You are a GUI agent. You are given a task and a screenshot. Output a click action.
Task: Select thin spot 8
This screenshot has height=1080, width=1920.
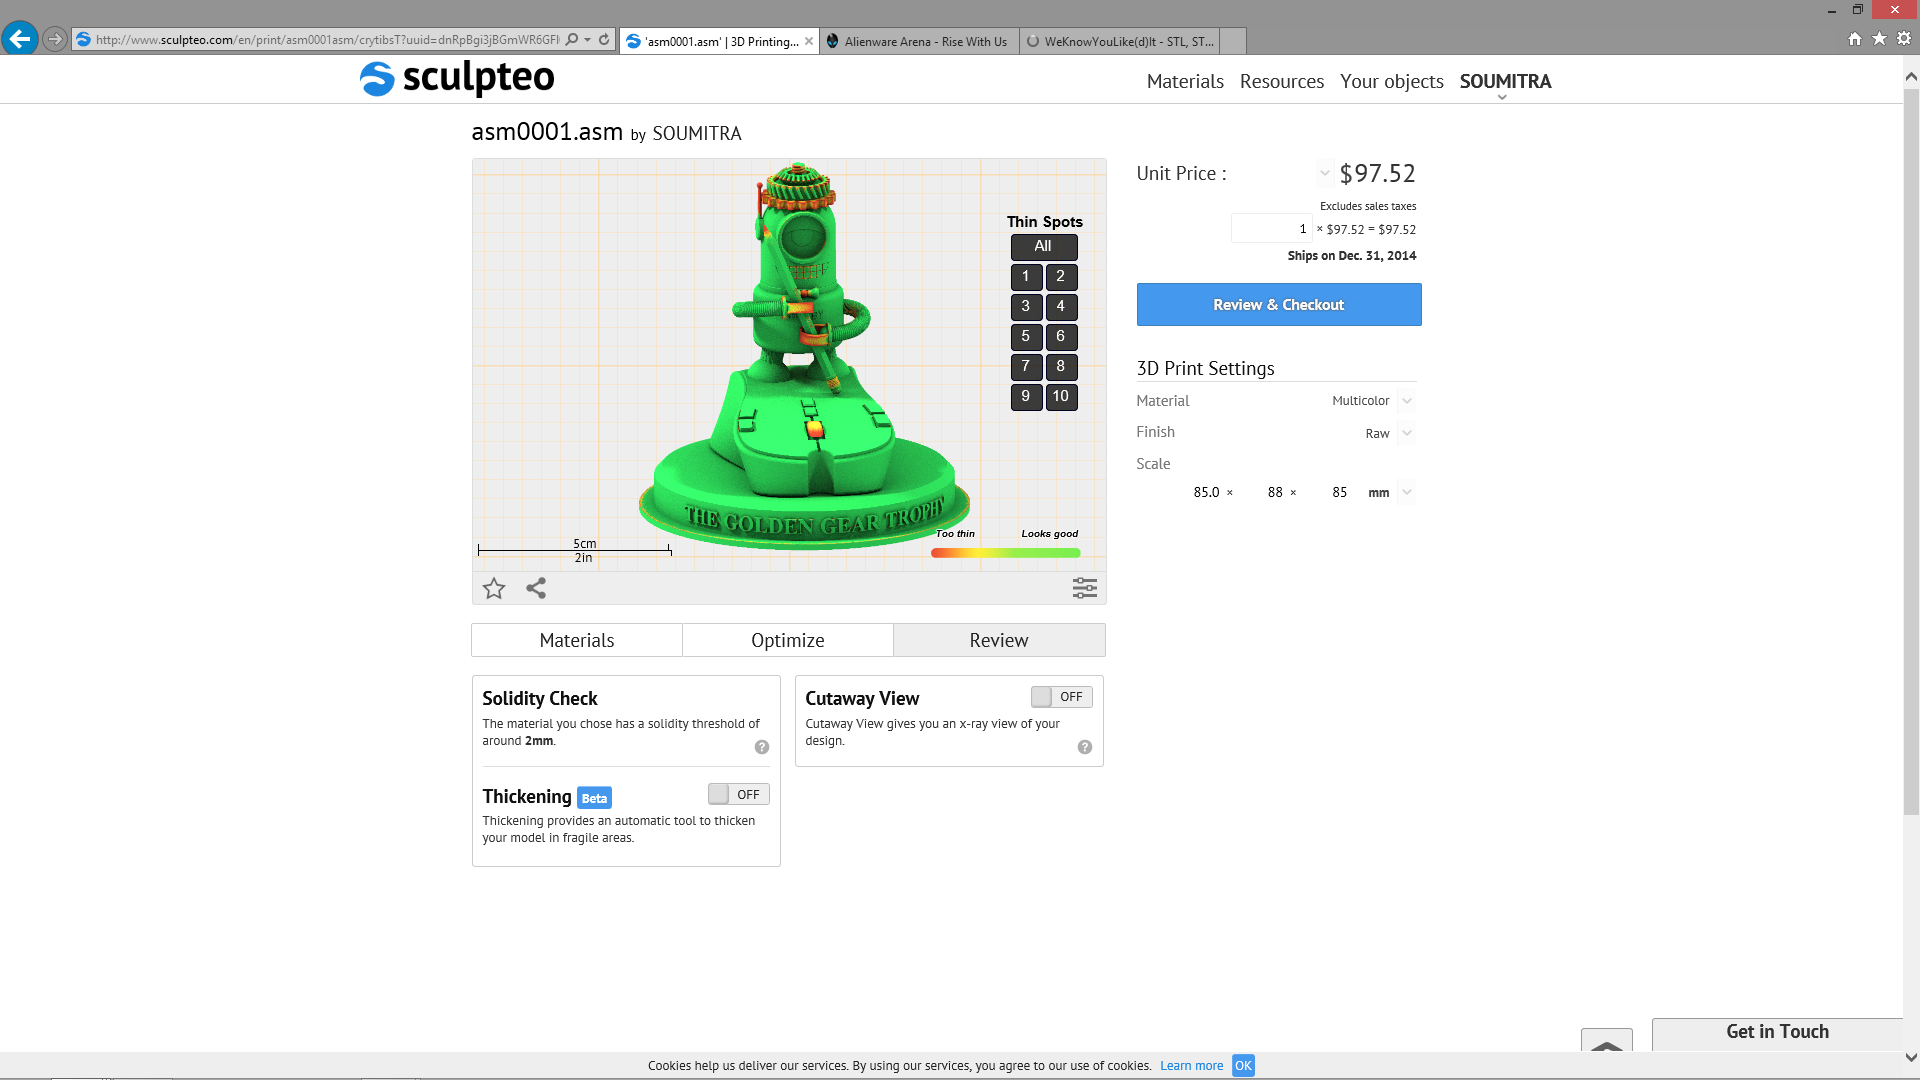click(1062, 367)
